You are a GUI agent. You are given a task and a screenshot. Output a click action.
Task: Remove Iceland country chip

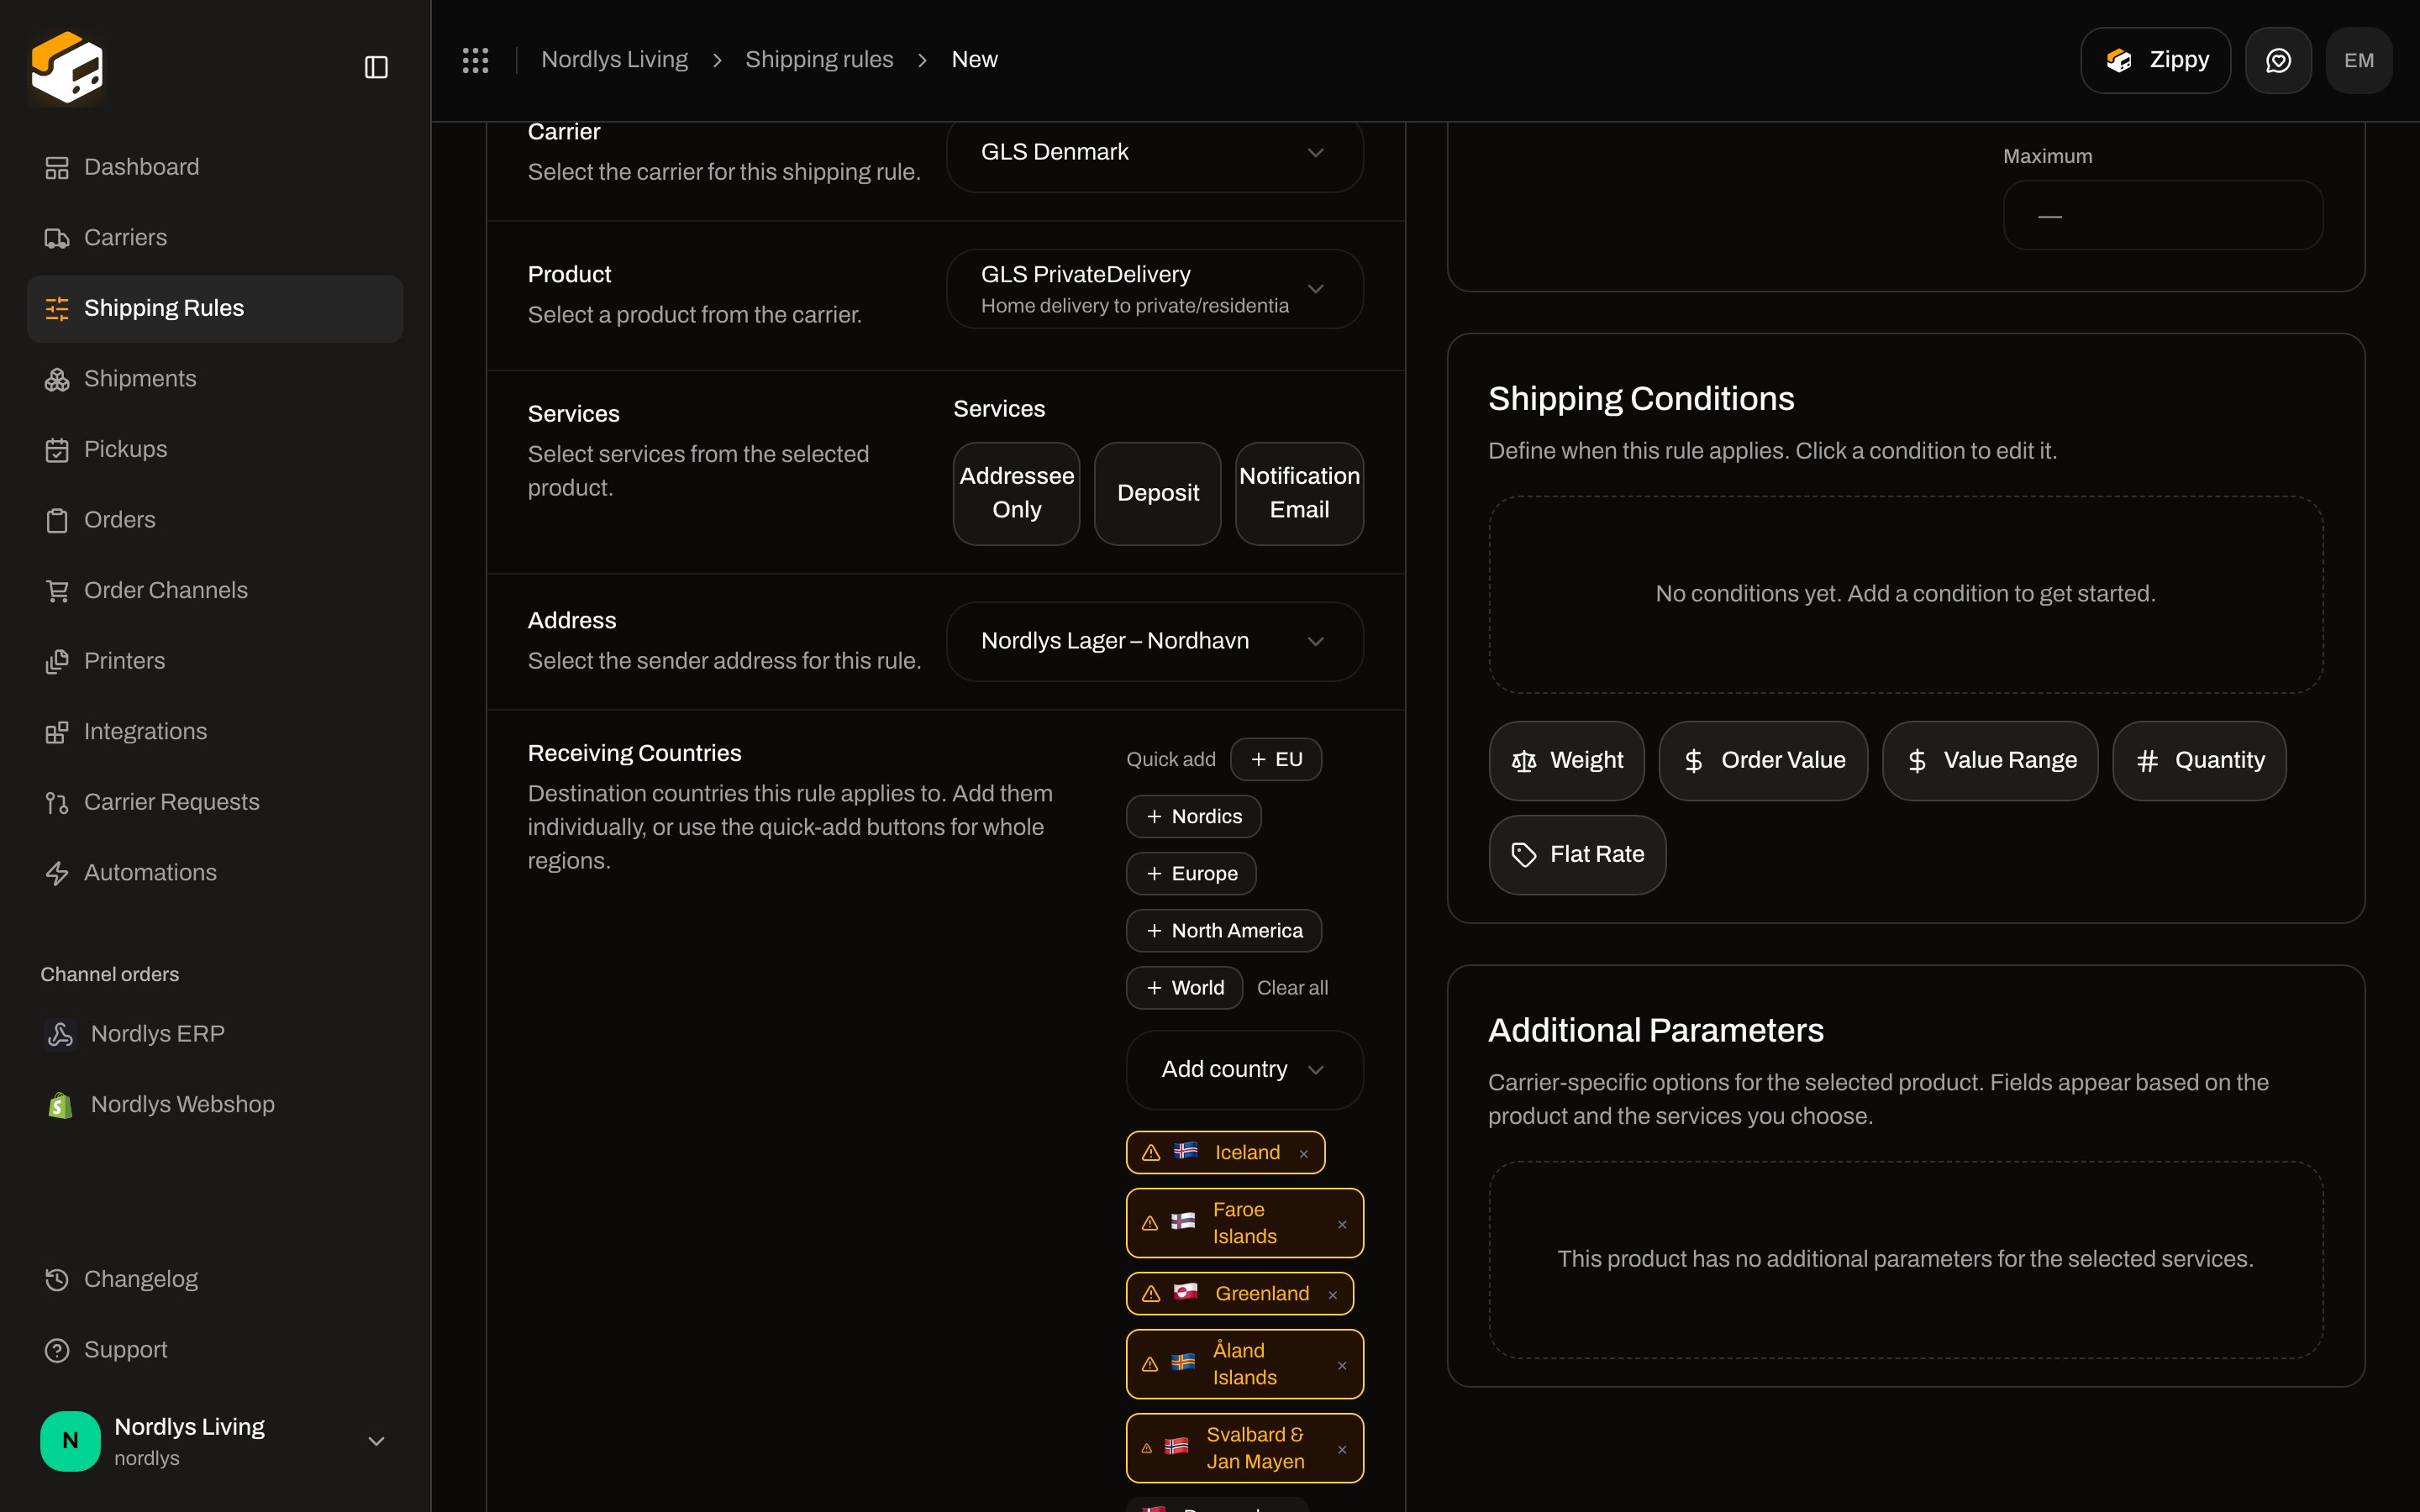click(1304, 1154)
